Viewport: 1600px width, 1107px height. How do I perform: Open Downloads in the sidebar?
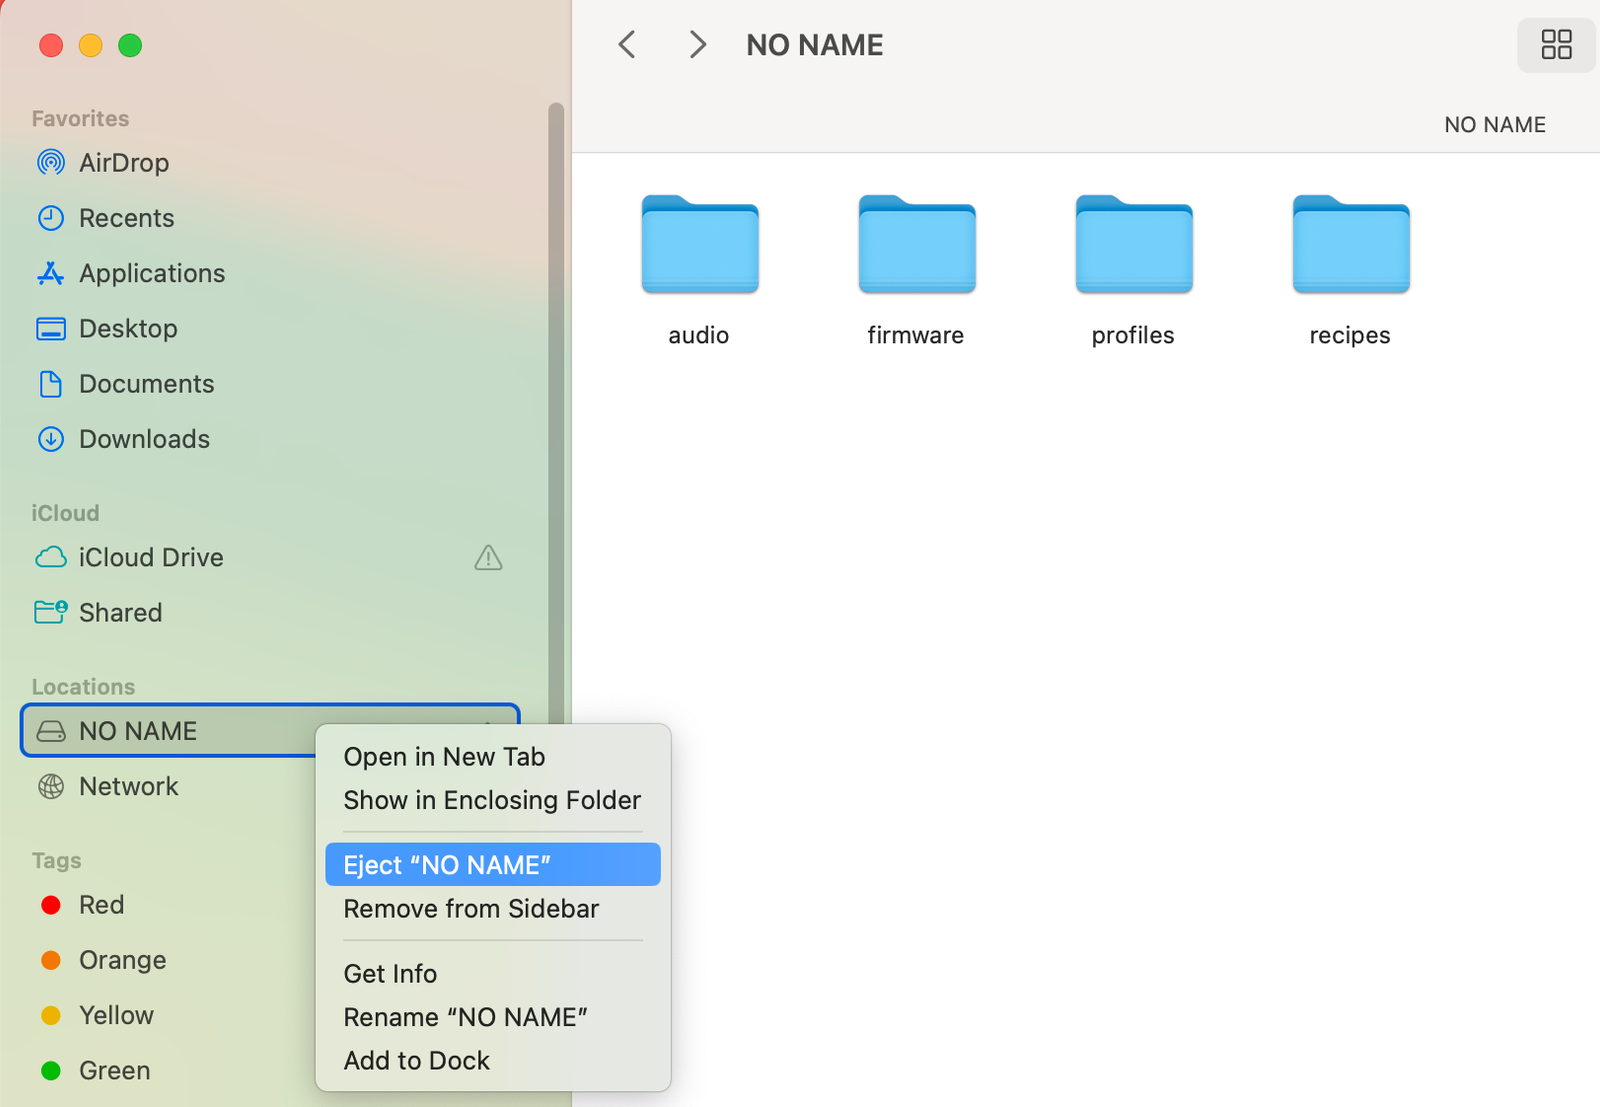click(x=270, y=439)
